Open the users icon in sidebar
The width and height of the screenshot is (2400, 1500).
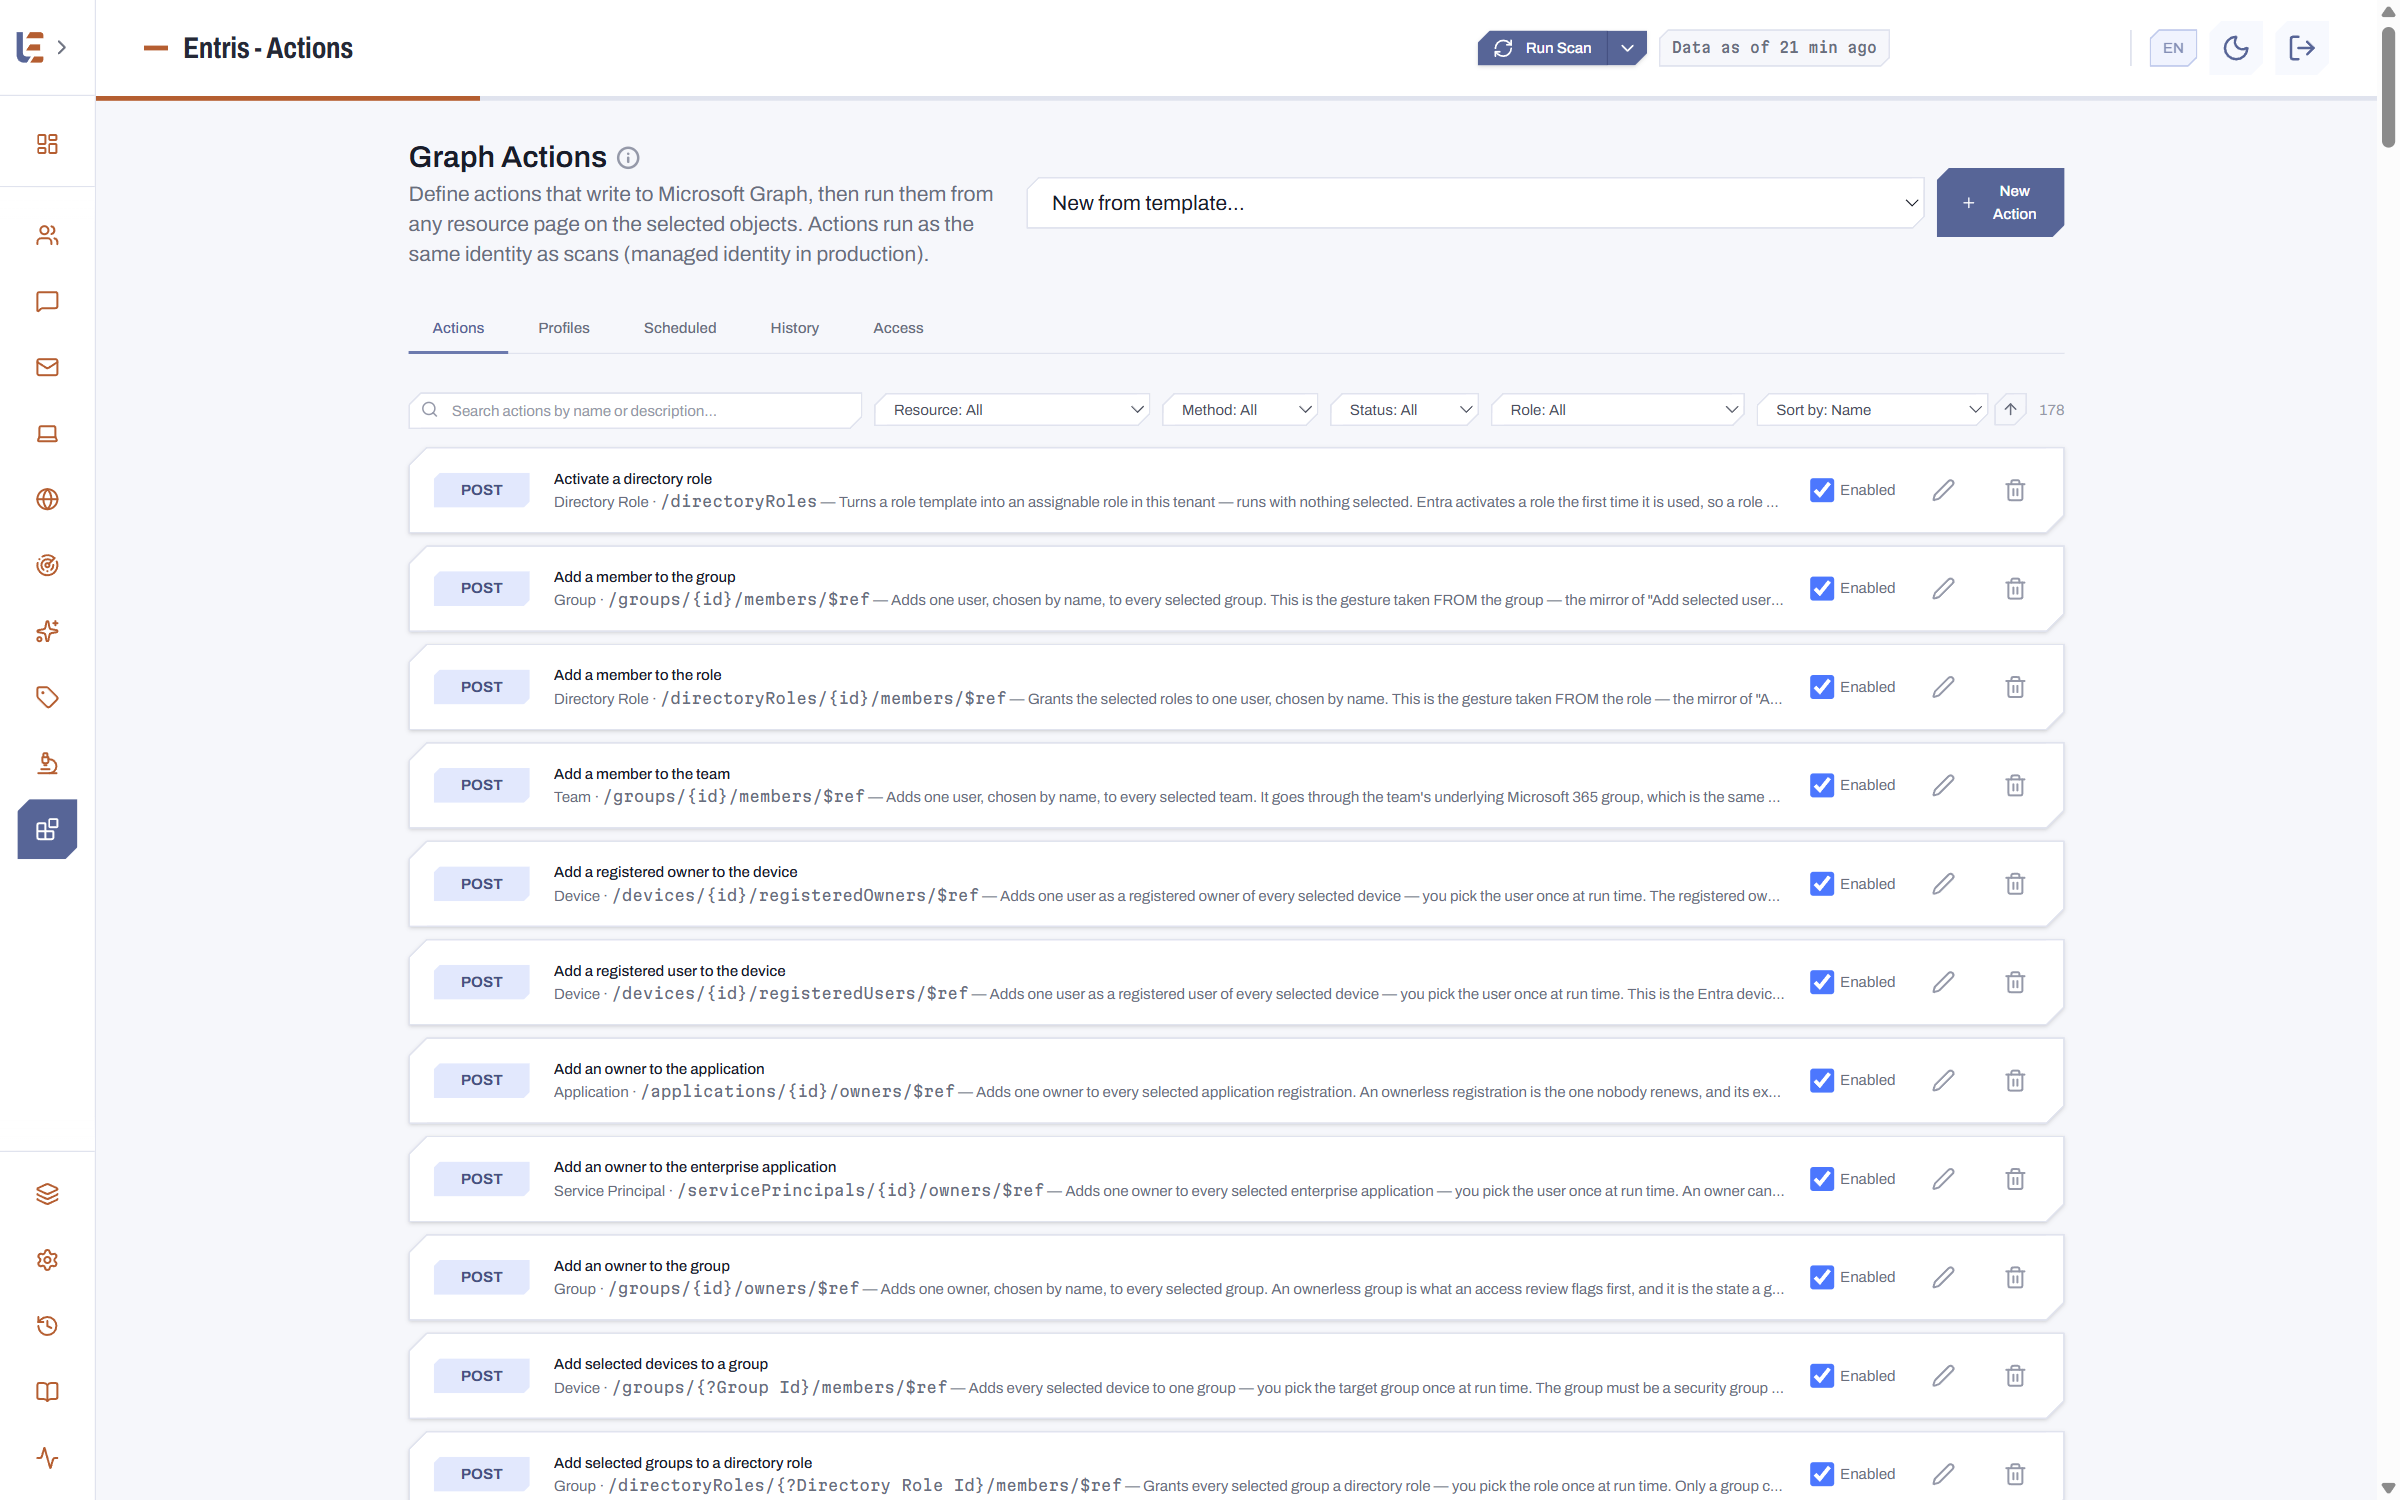coord(47,235)
